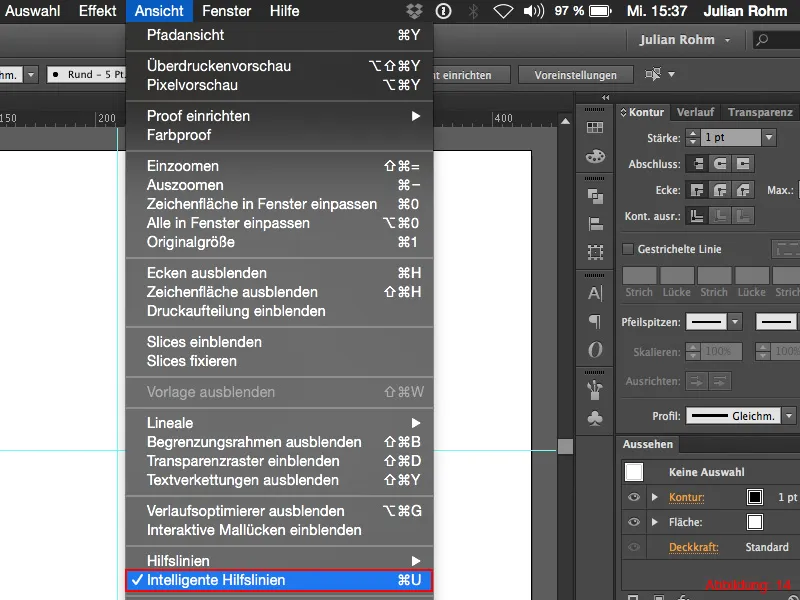Open Hilfslinien submenu
Image resolution: width=800 pixels, height=600 pixels.
pos(279,561)
